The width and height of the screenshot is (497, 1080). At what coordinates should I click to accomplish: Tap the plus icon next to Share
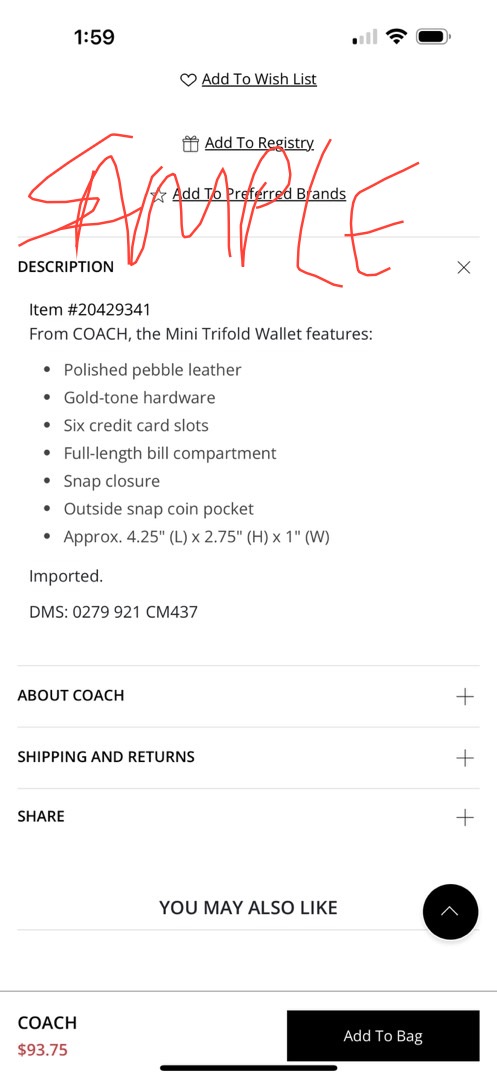465,818
